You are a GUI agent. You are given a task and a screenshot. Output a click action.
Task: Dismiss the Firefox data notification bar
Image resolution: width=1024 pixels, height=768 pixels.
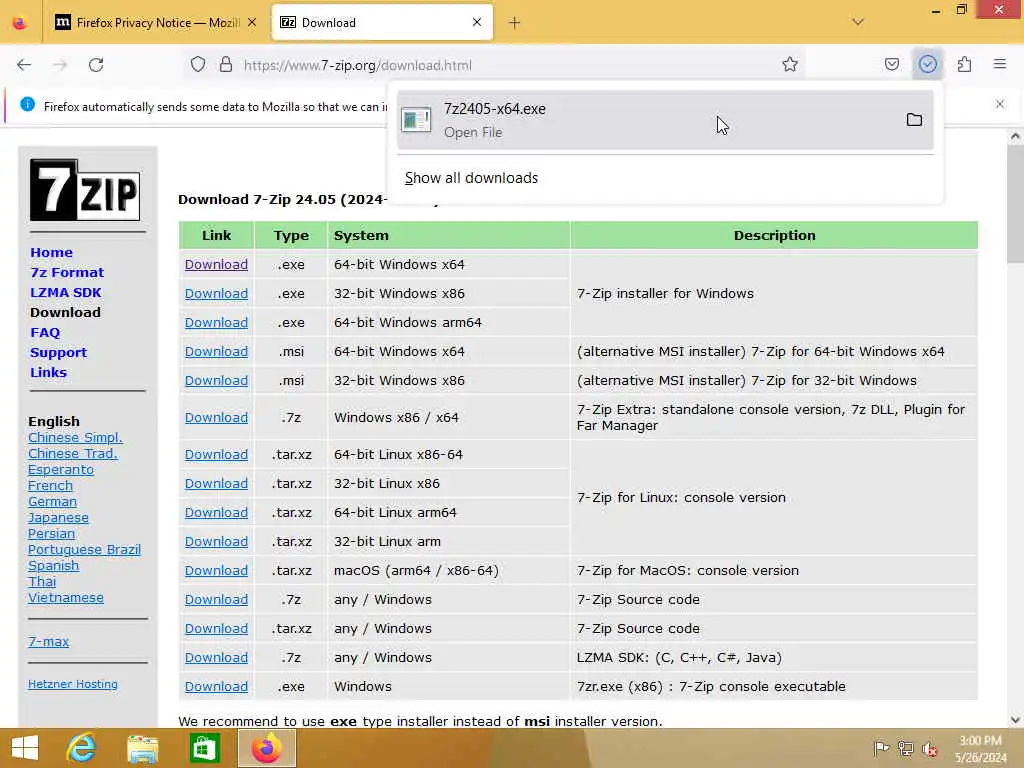[x=1000, y=104]
